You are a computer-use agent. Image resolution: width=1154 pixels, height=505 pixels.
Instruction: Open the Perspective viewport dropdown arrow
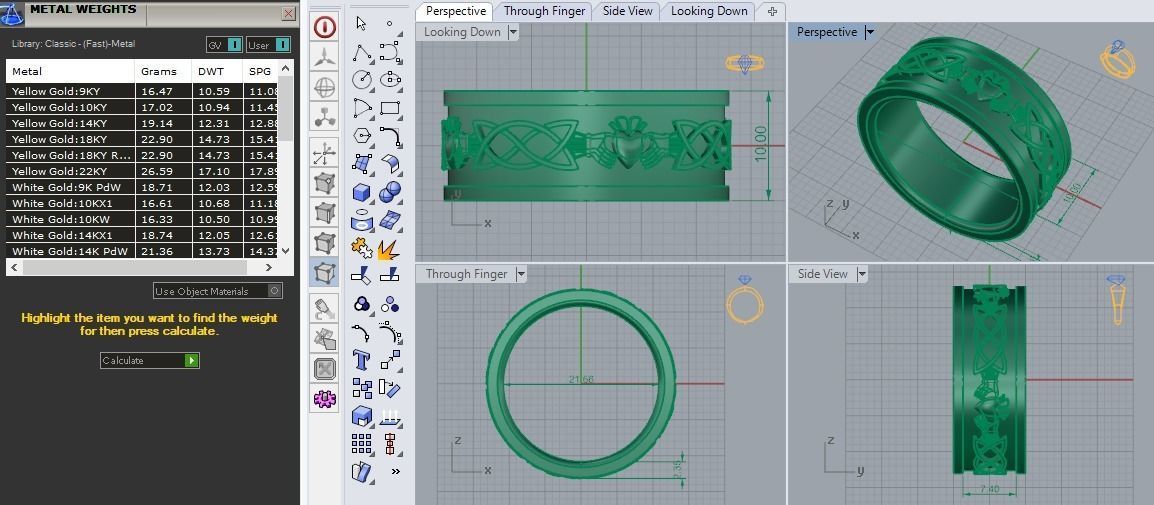coord(869,32)
